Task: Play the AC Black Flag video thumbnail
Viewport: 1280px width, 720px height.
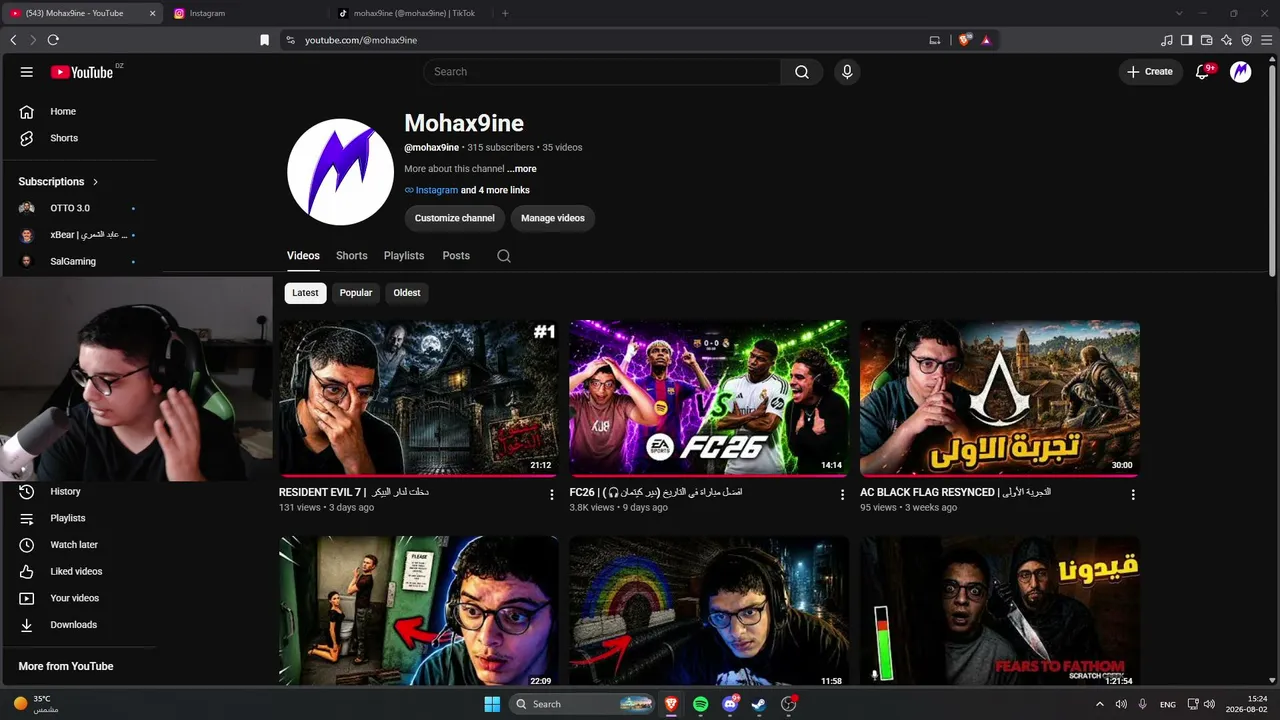Action: coord(1000,398)
